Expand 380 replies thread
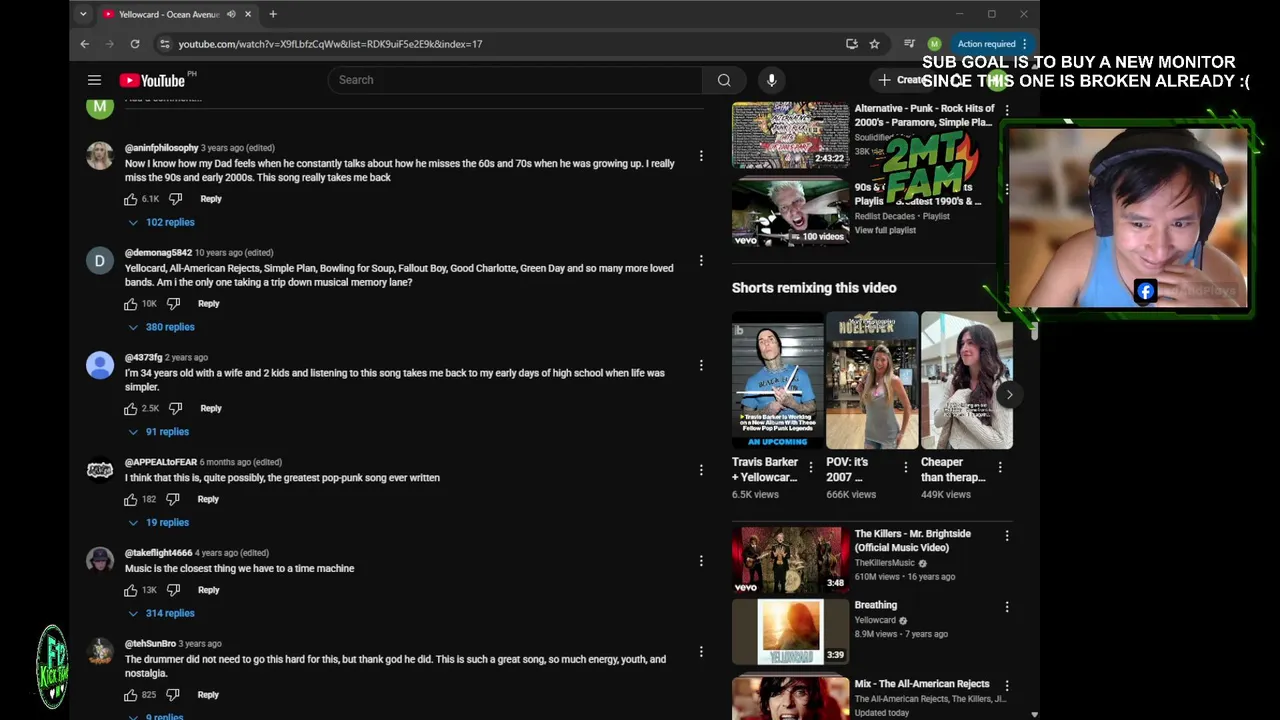The width and height of the screenshot is (1280, 720). tap(162, 327)
